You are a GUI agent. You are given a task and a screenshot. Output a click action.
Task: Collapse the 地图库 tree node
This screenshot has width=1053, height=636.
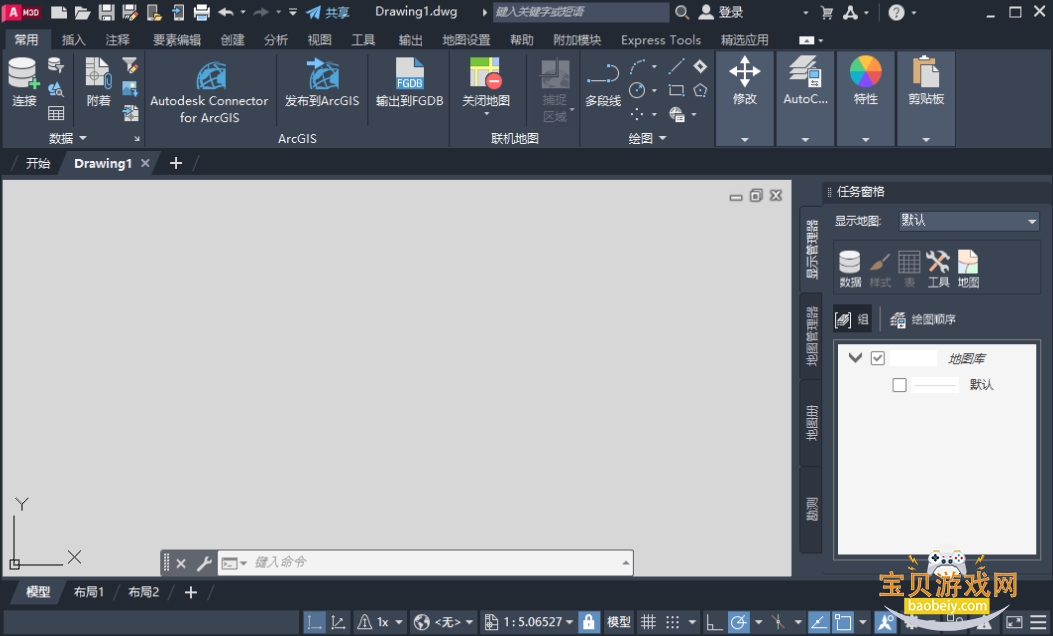pos(855,357)
